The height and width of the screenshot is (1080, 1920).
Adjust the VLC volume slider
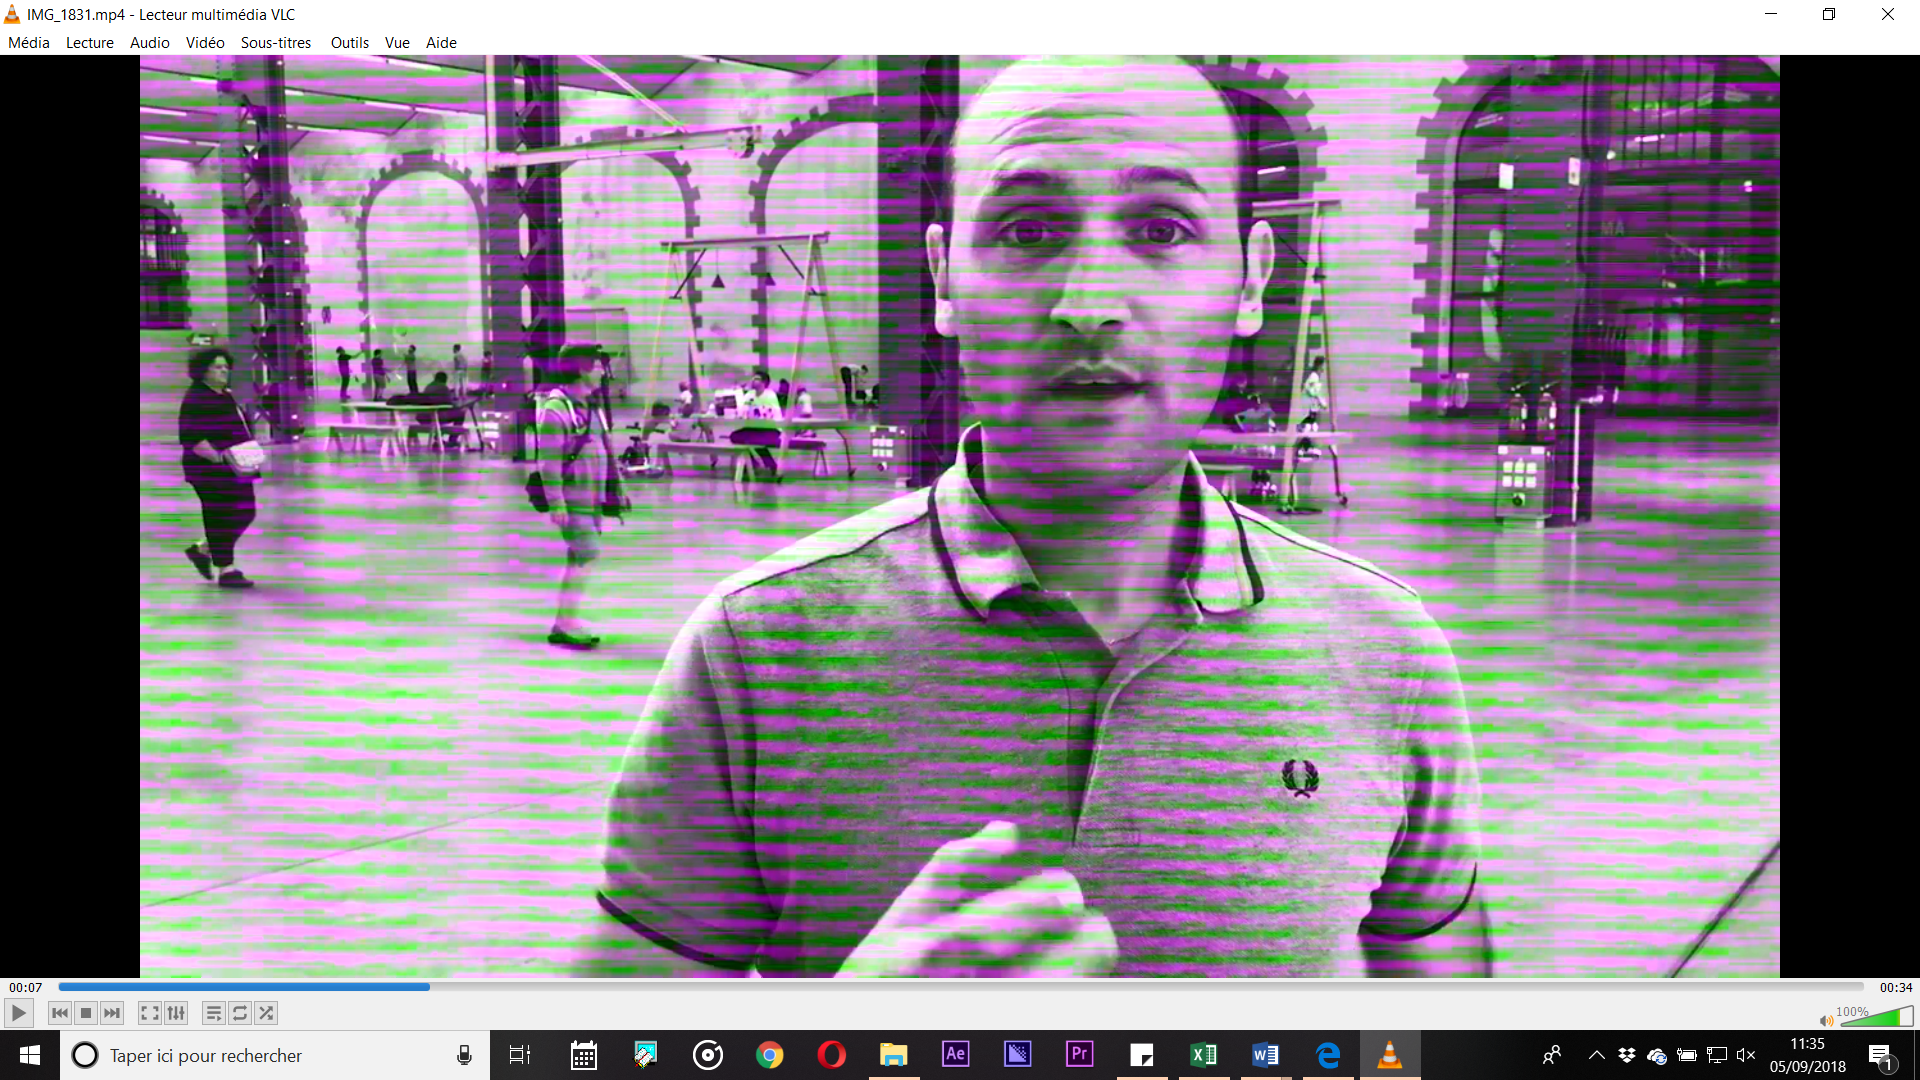[x=1876, y=1017]
